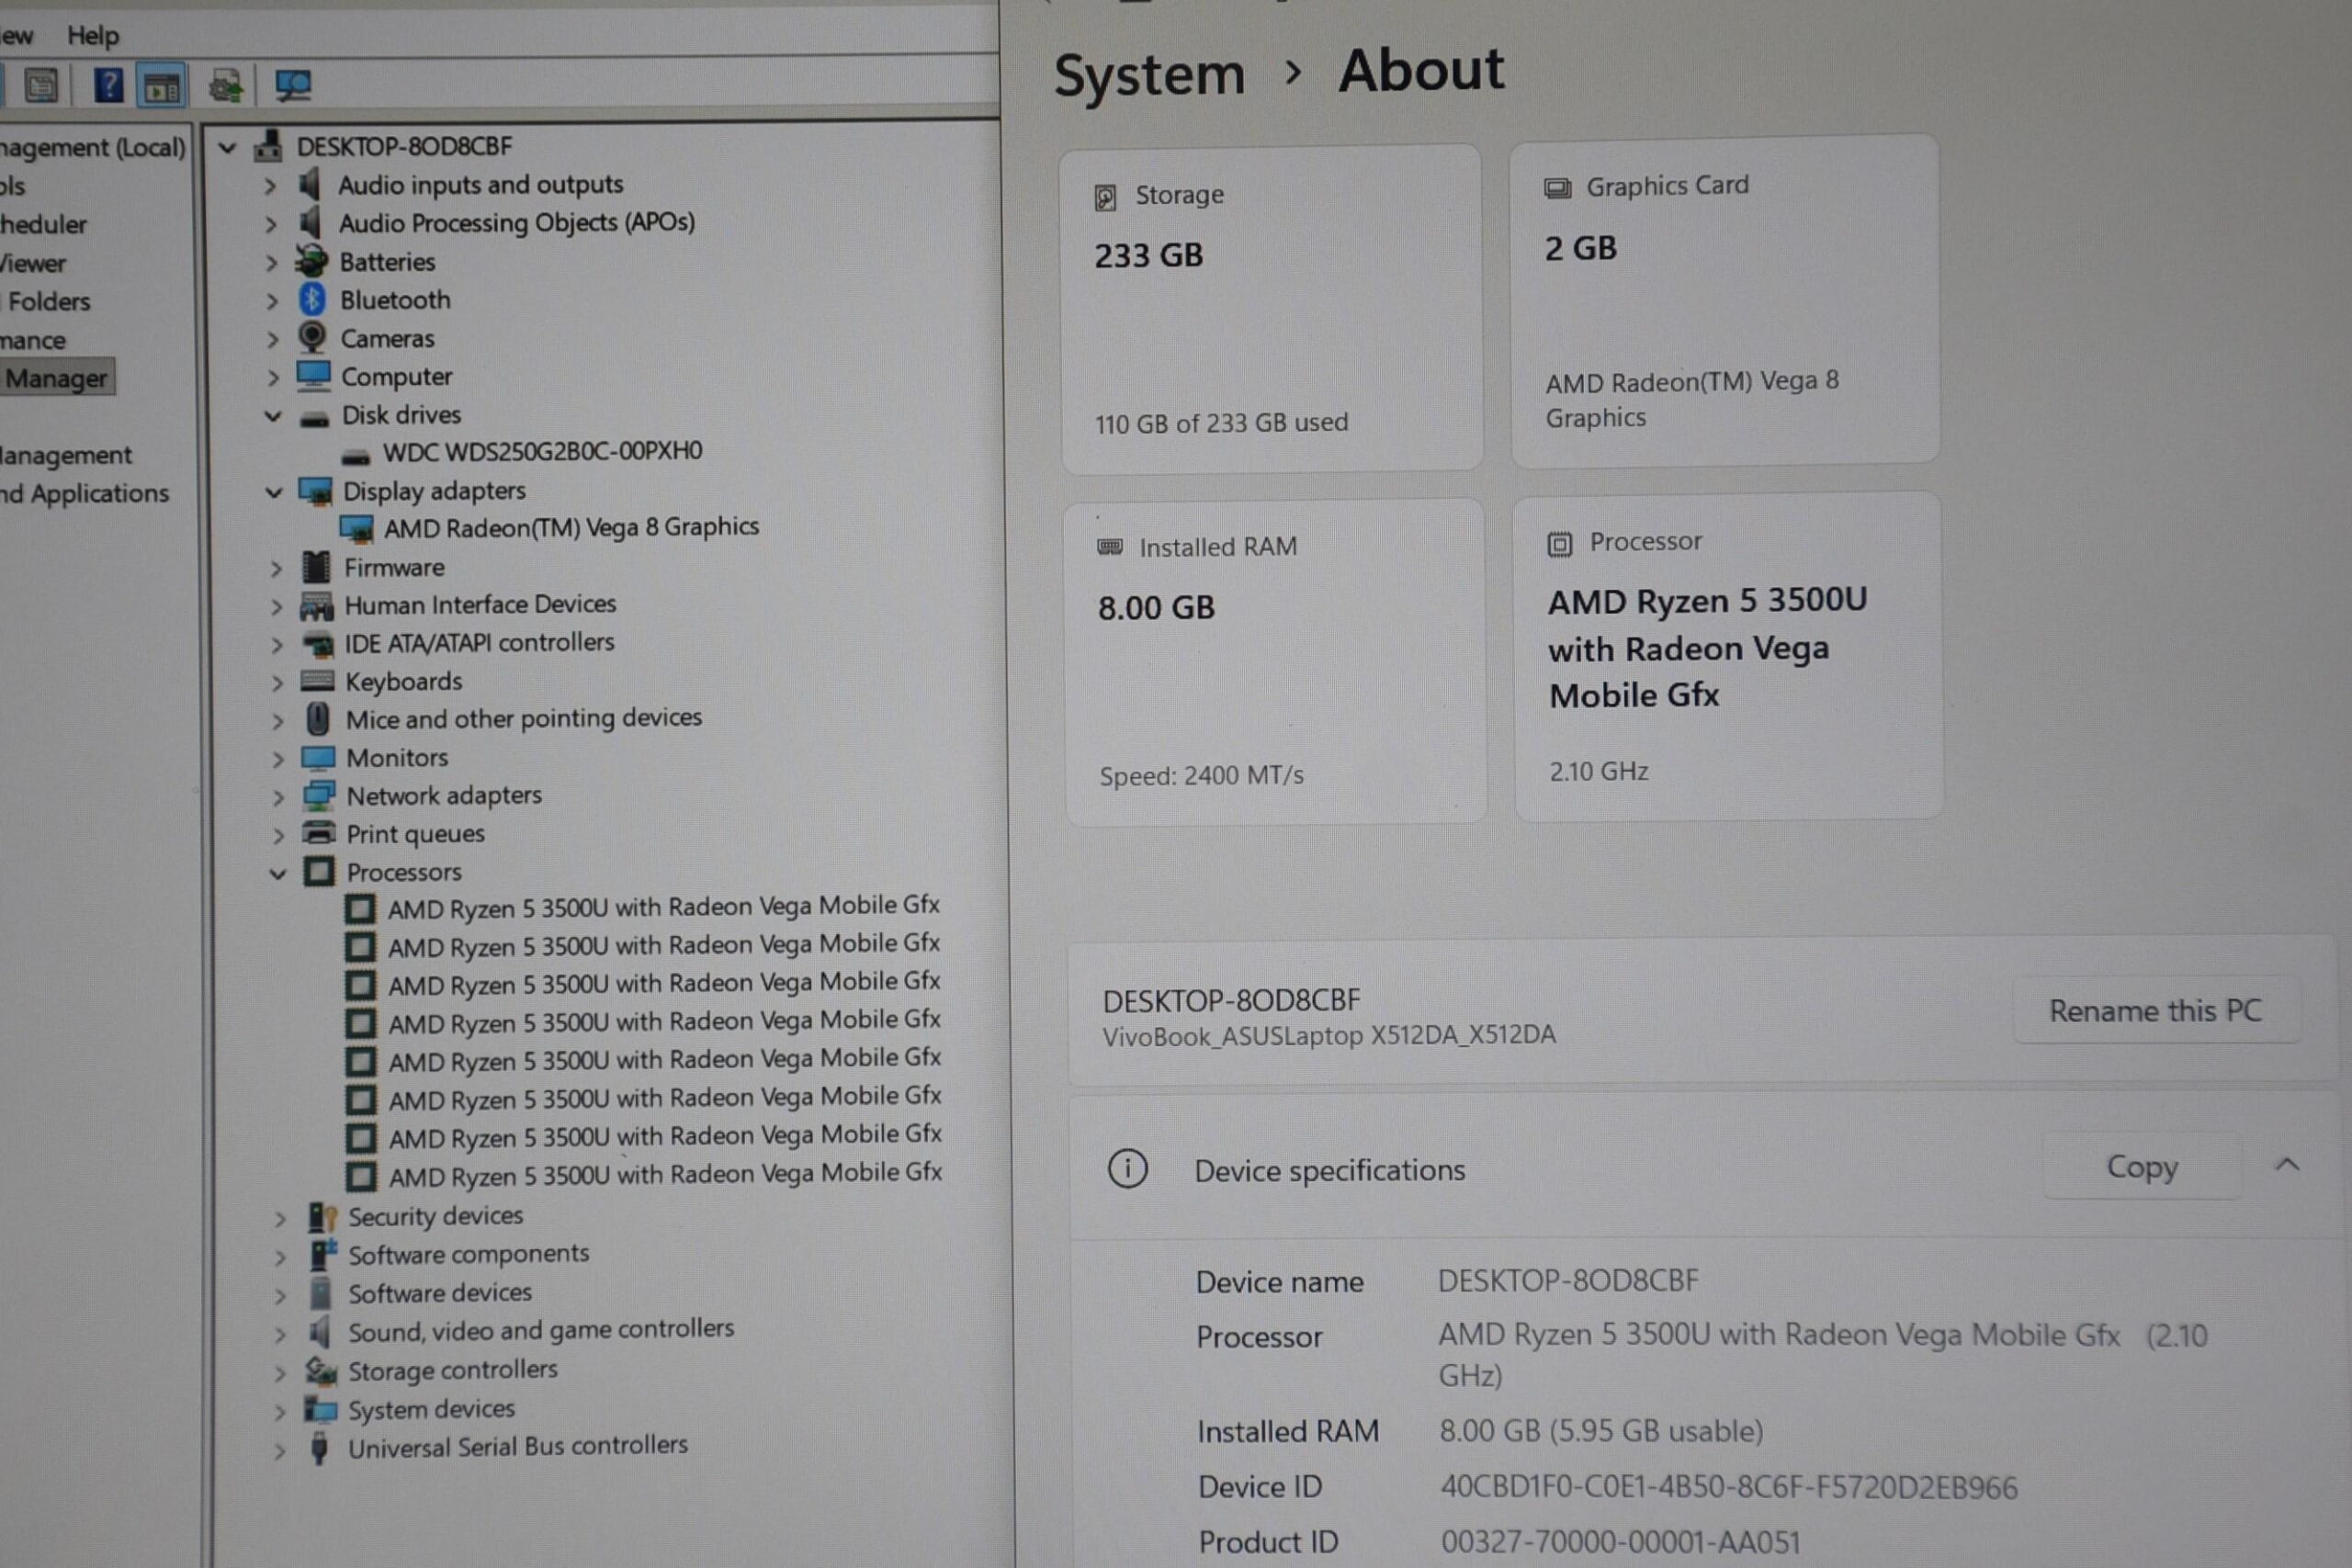
Task: Click the Cameras category icon
Action: tap(313, 337)
